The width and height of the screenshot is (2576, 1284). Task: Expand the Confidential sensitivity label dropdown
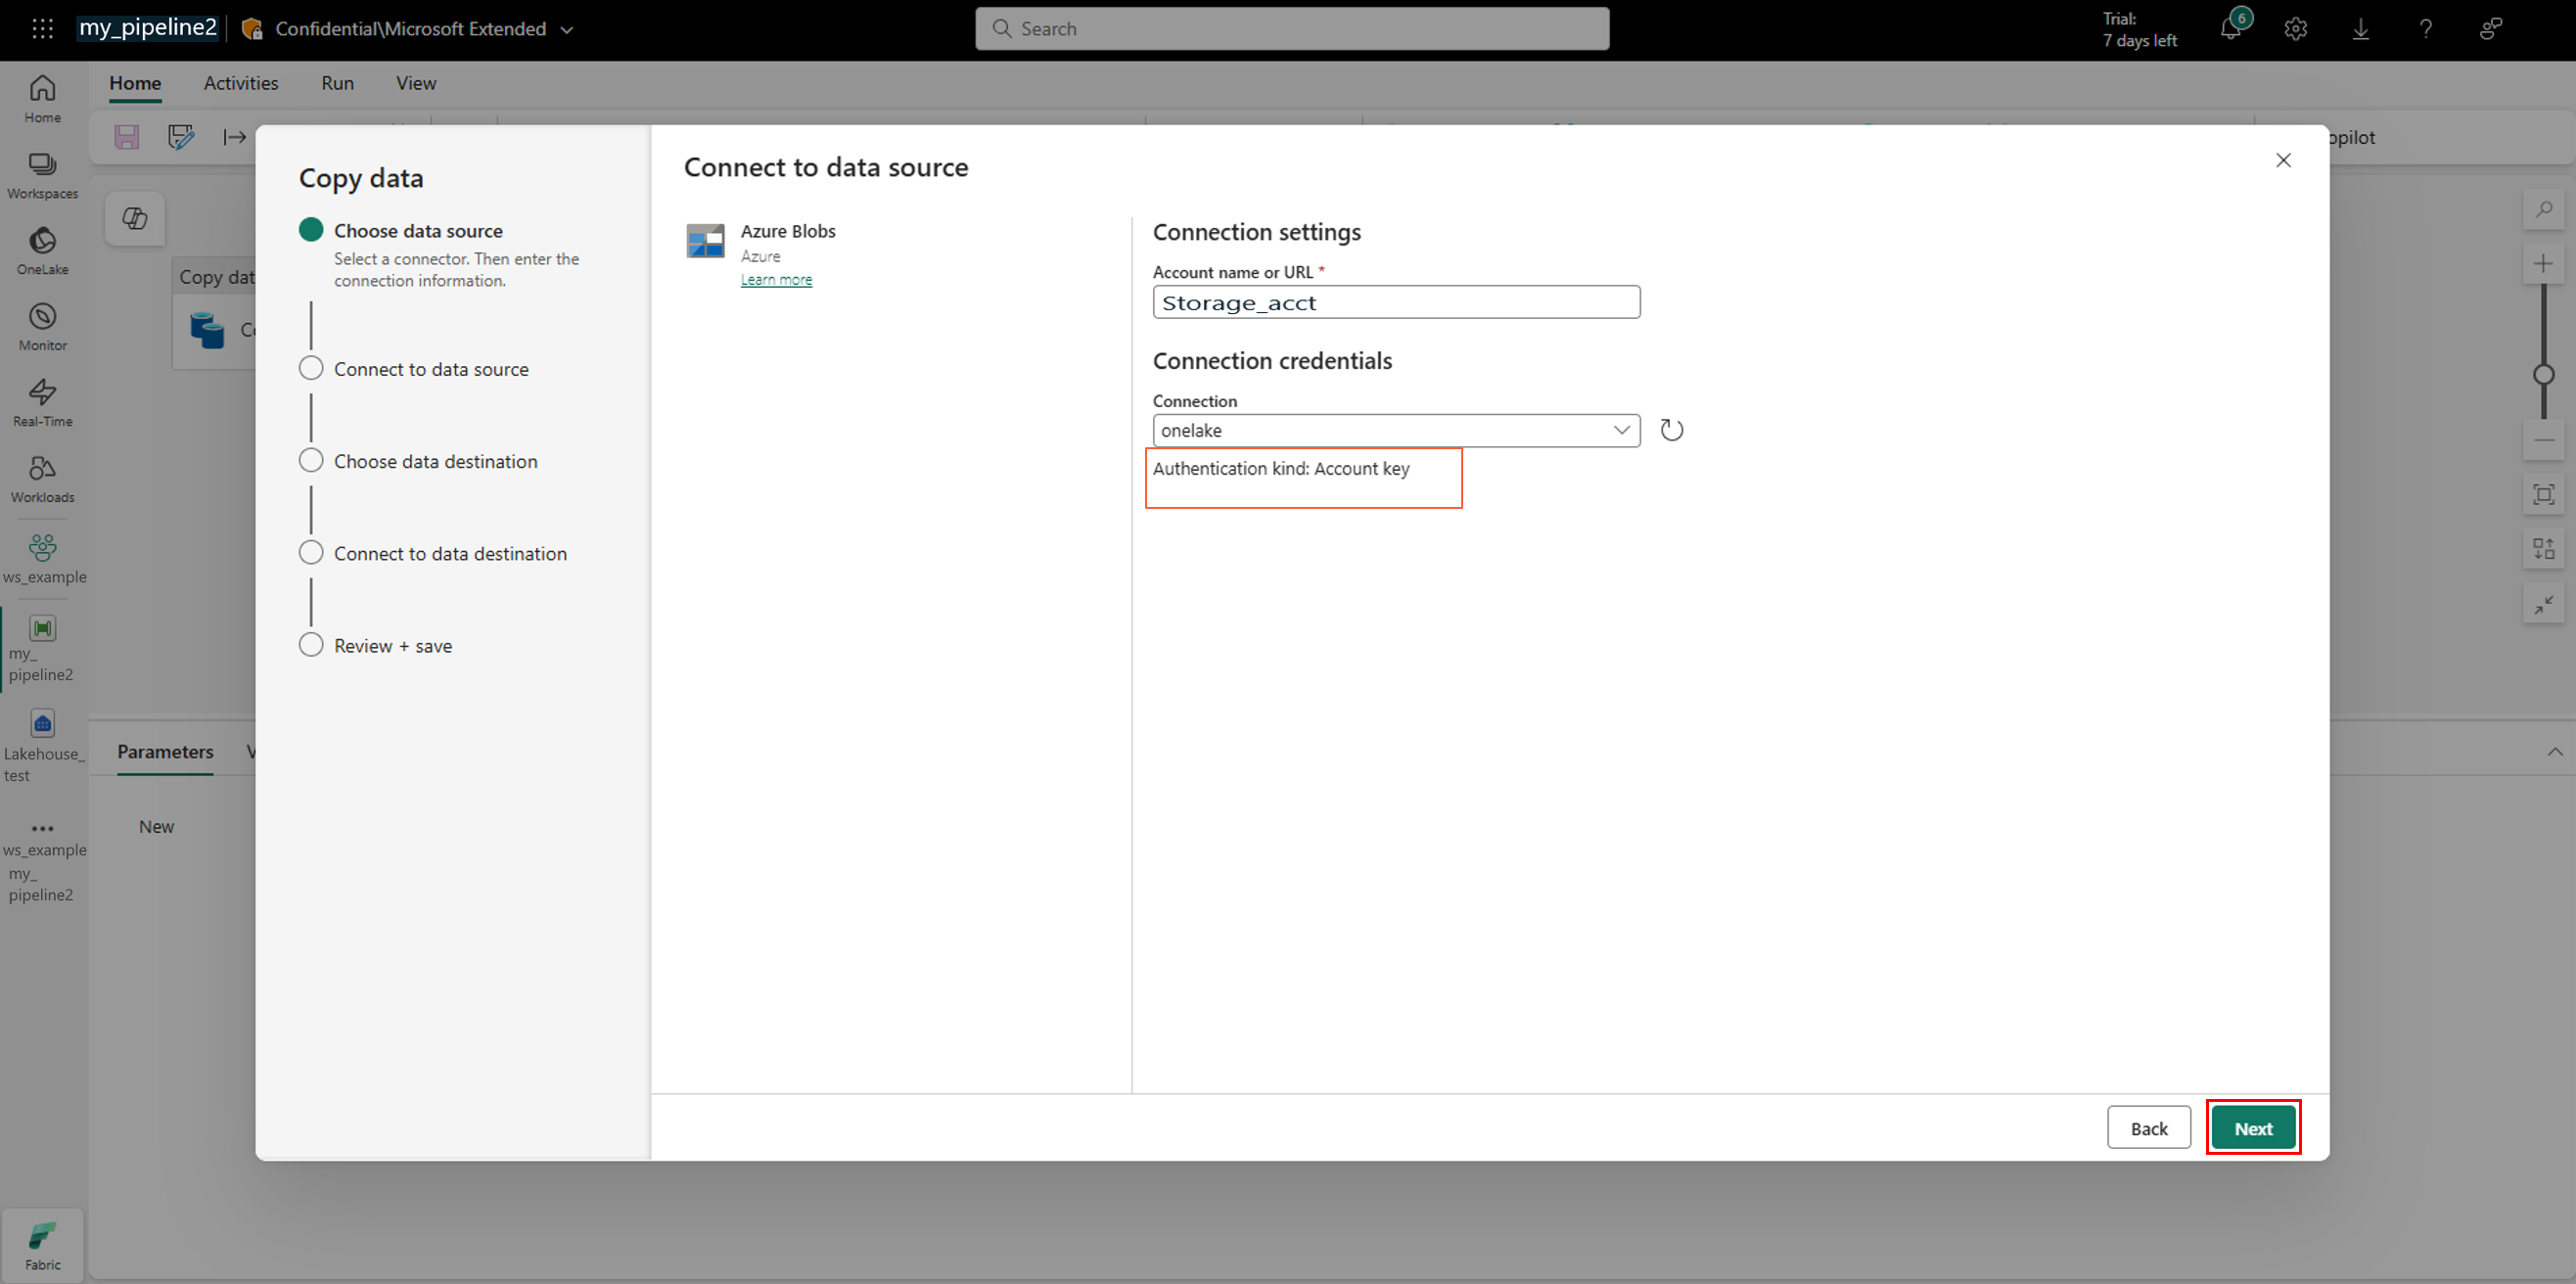coord(567,29)
